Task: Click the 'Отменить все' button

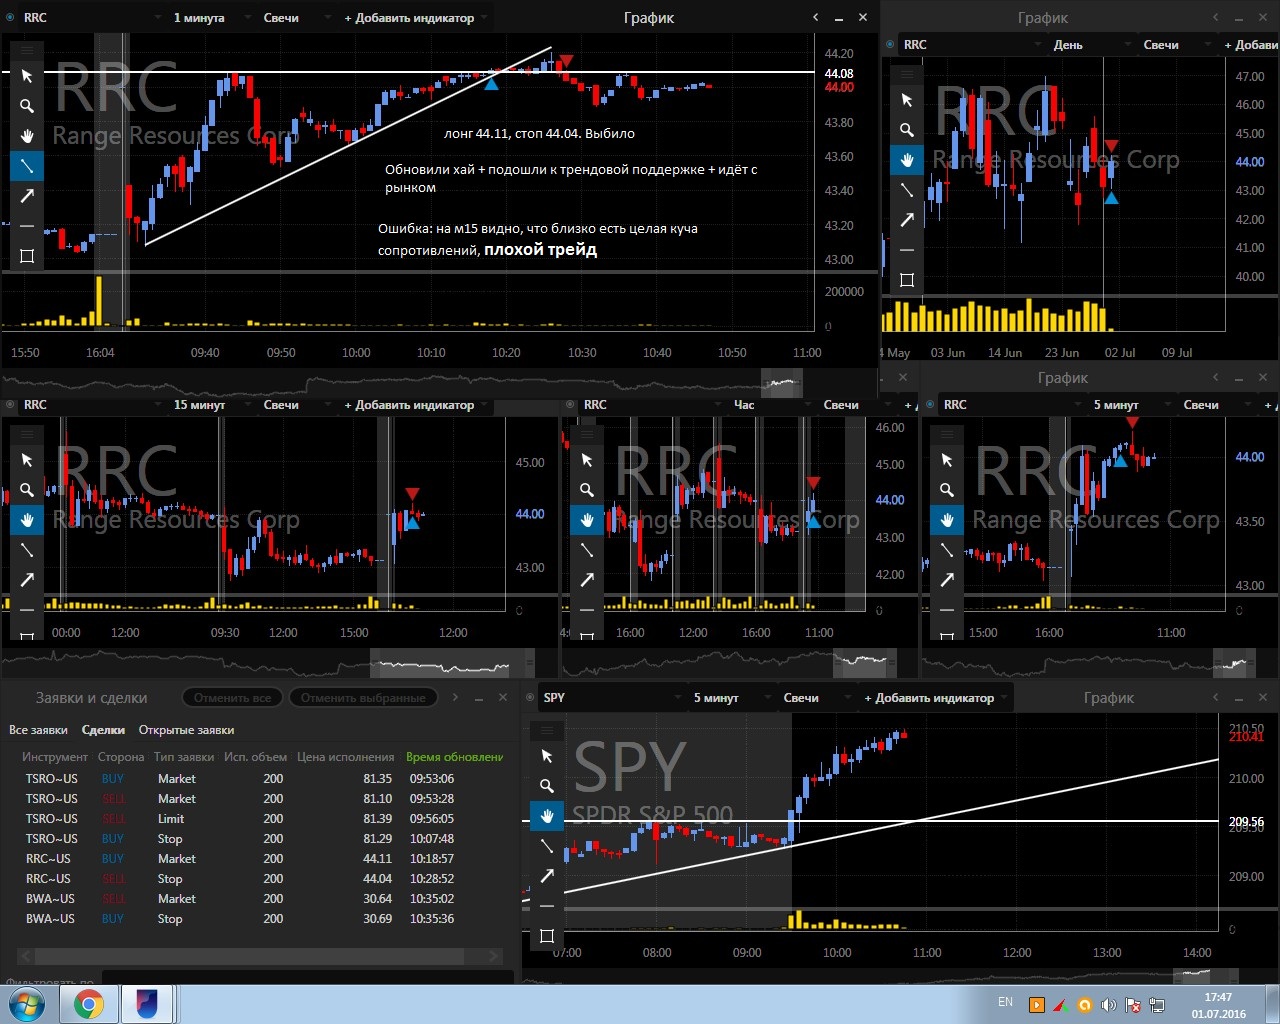Action: [233, 698]
